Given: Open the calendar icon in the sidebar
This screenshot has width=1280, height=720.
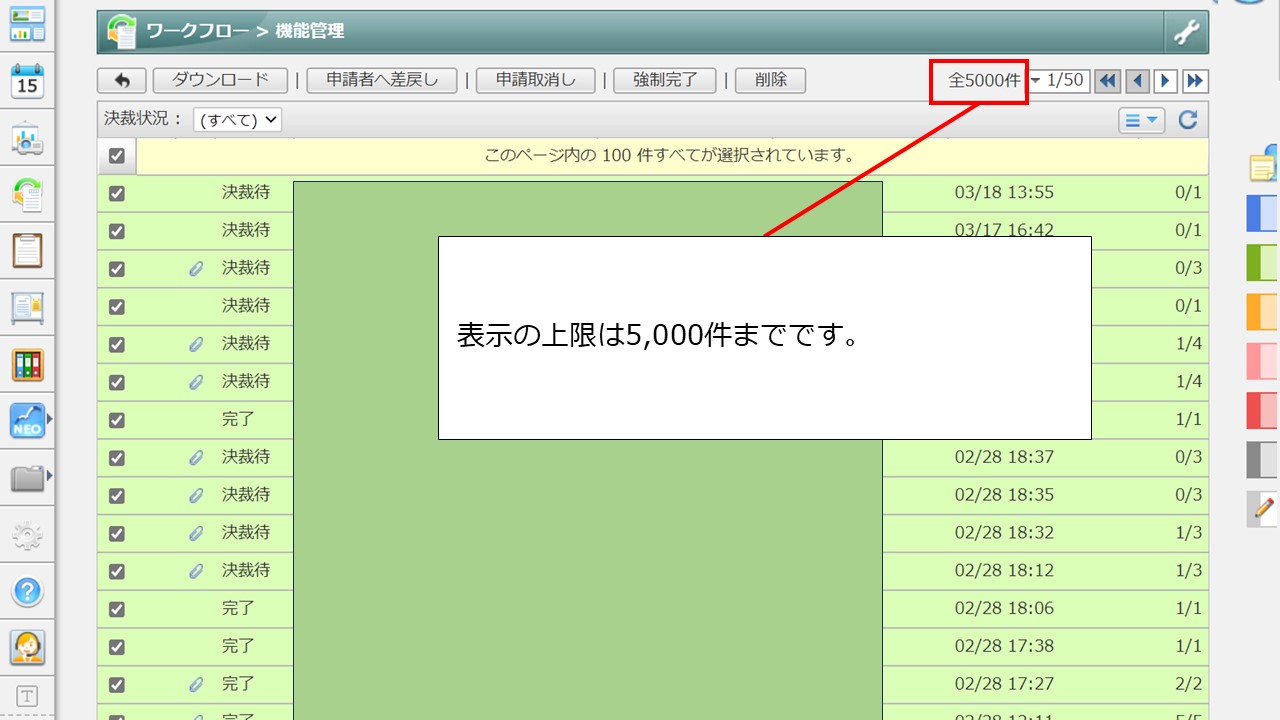Looking at the screenshot, I should 28,82.
